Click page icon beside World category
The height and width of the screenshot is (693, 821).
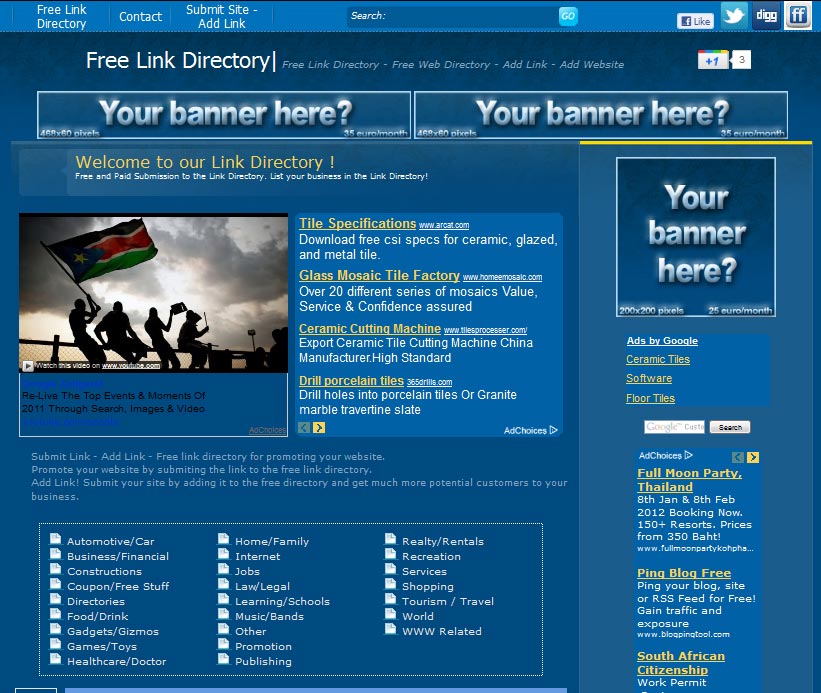tap(391, 614)
